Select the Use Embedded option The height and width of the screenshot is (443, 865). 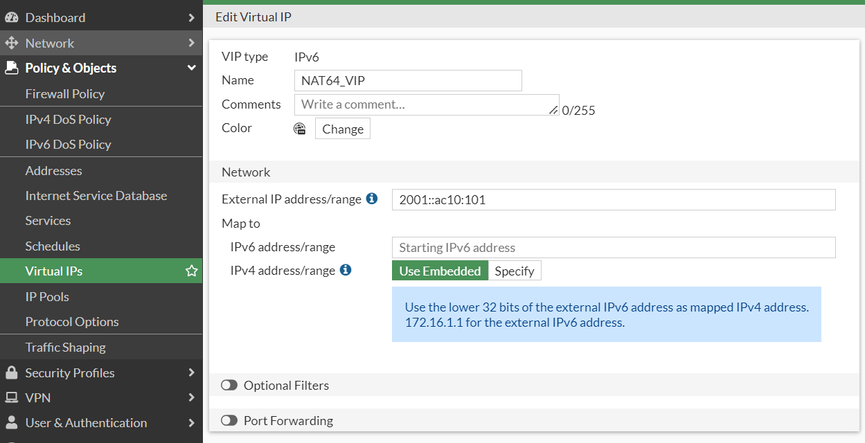point(440,271)
